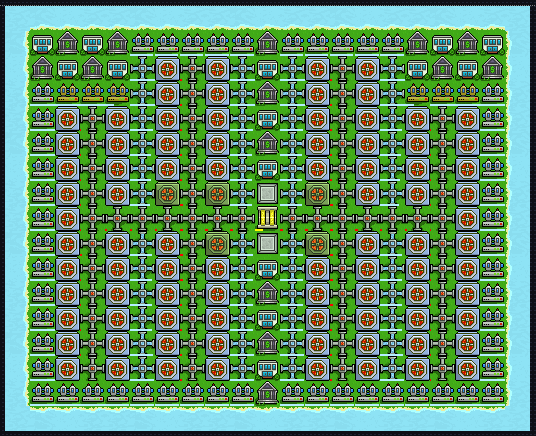Image resolution: width=536 pixels, height=436 pixels.
Task: Click the bank at far left of second row
Action: (42, 68)
